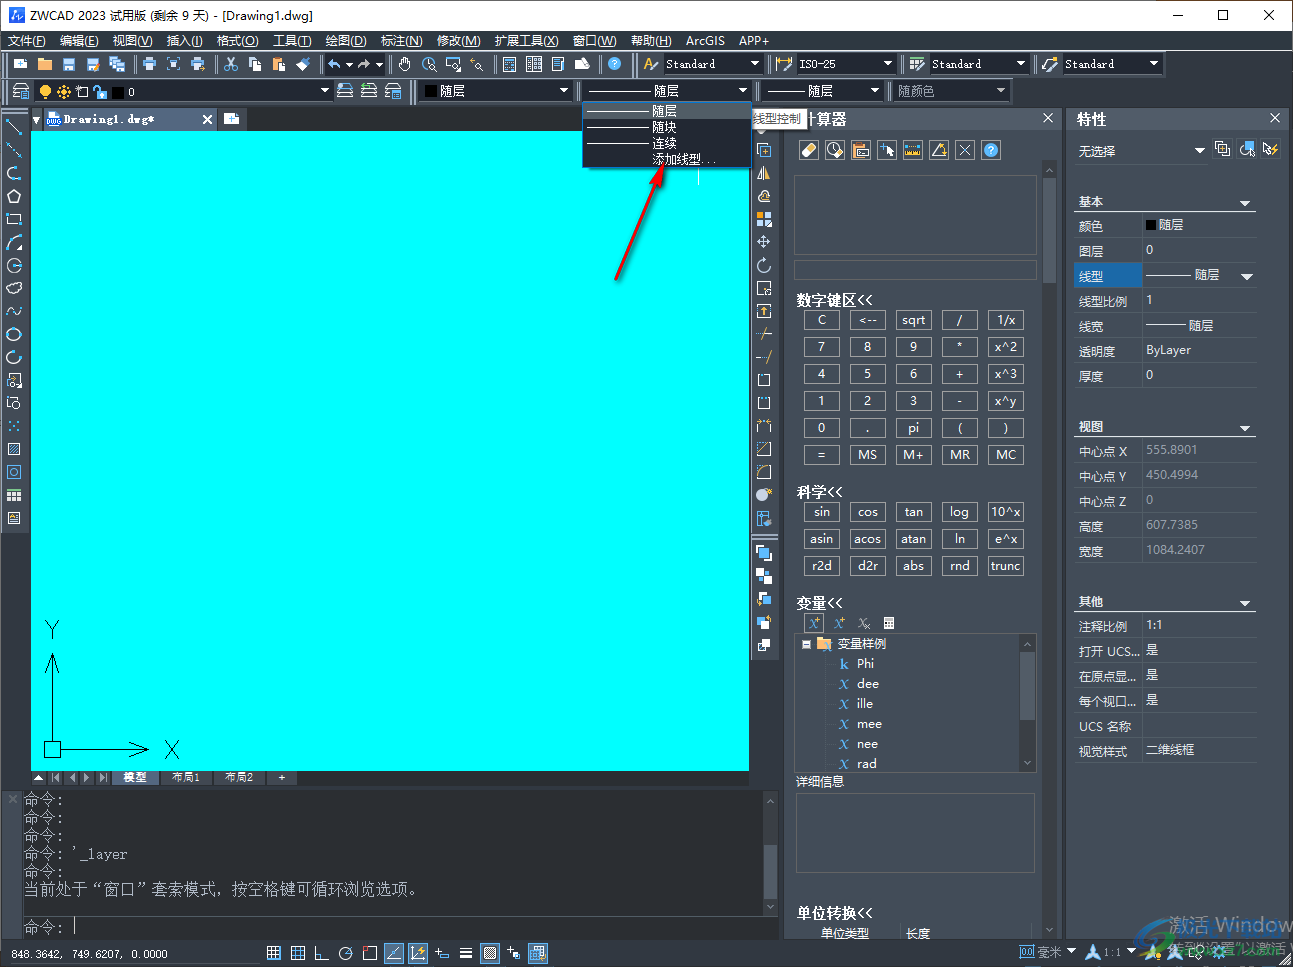
Task: Click the 颜色 随层 color swatch in Properties
Action: click(1151, 225)
